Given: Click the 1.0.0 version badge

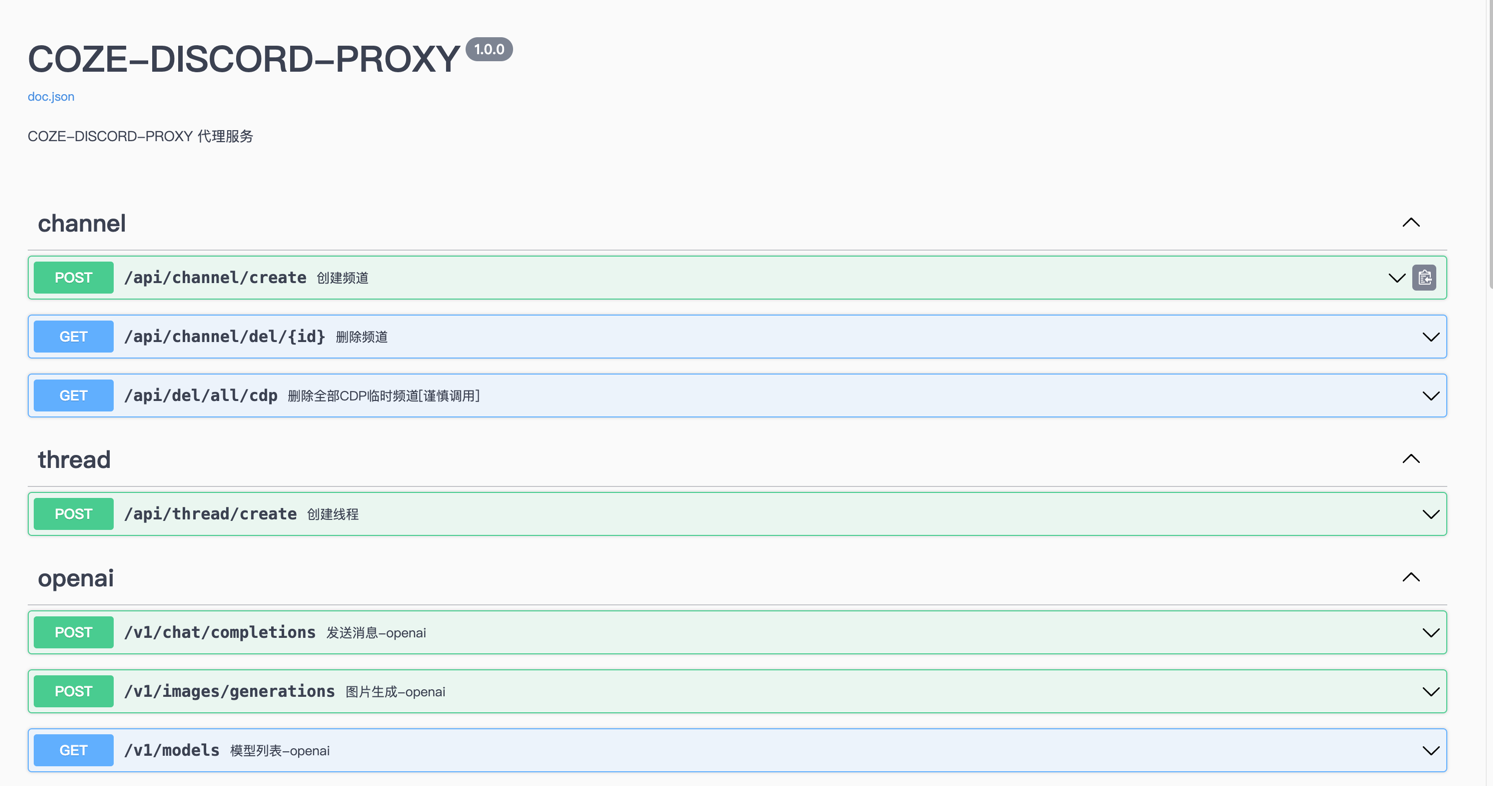Looking at the screenshot, I should click(489, 49).
